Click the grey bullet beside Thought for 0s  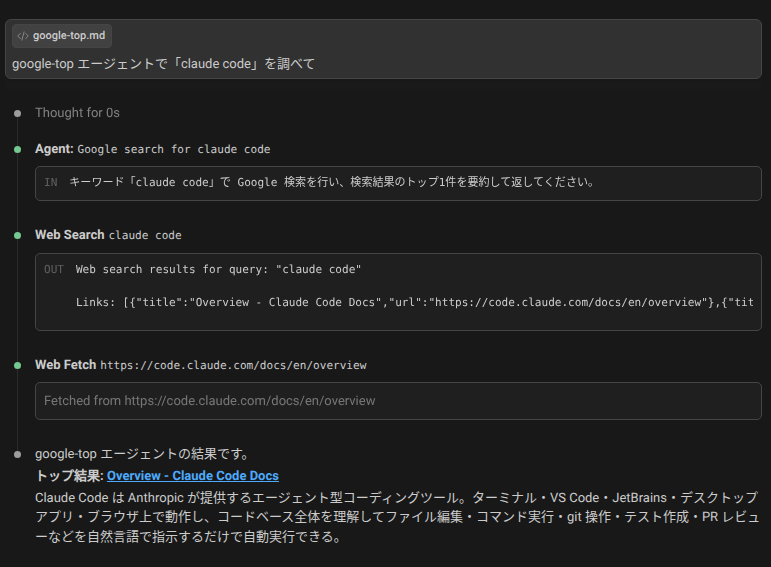click(x=18, y=114)
